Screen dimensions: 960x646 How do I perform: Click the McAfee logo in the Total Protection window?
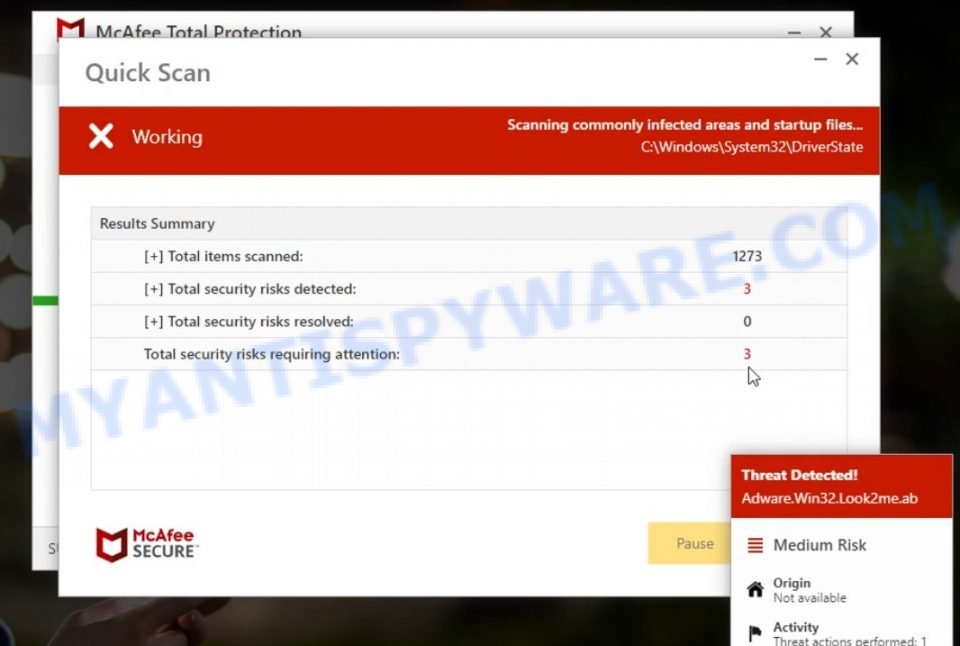pyautogui.click(x=70, y=28)
